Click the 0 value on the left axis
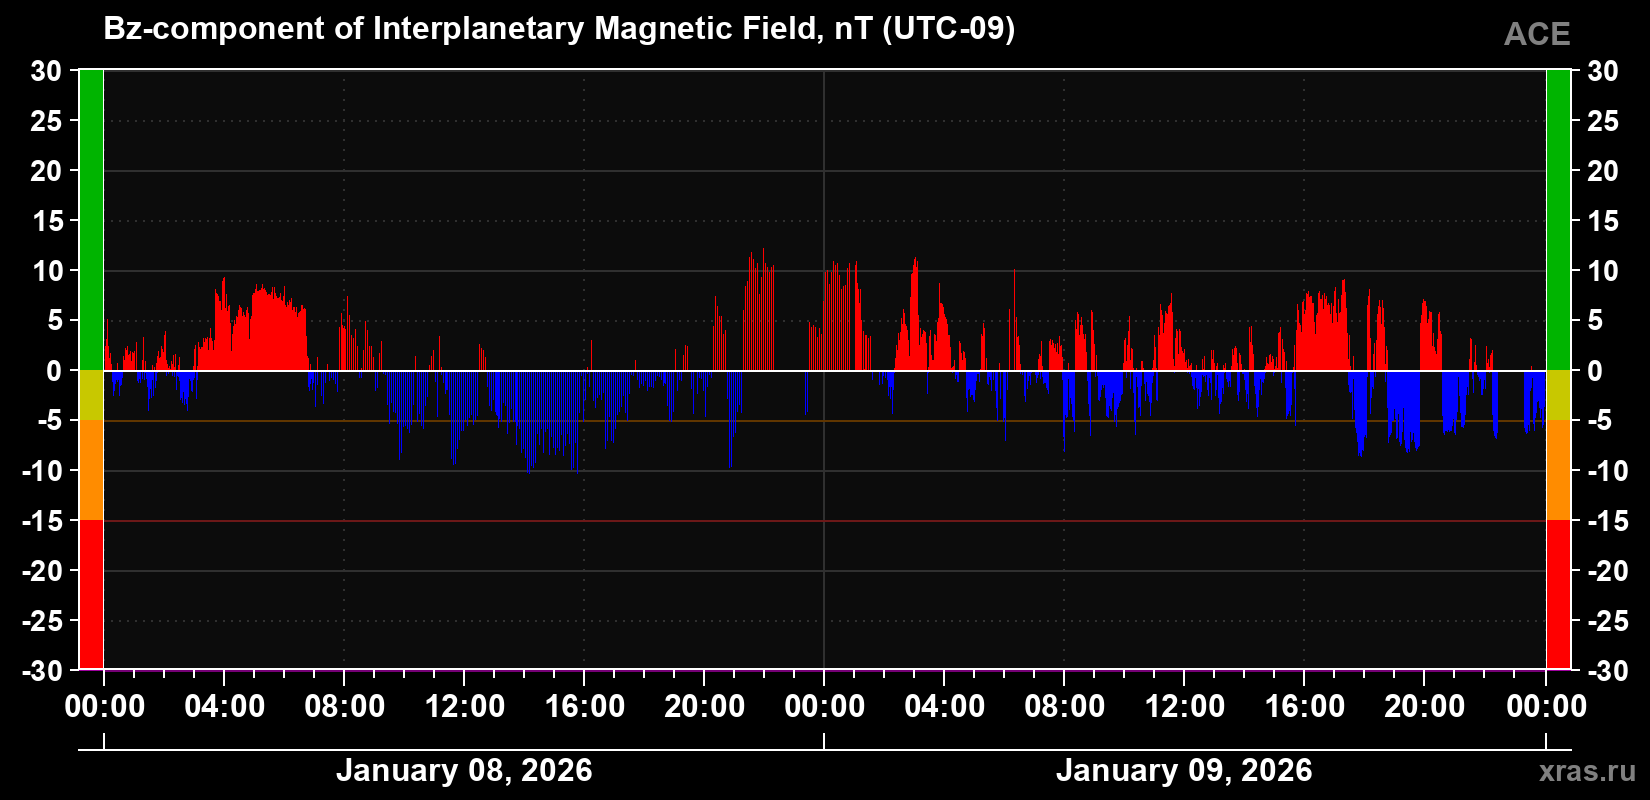1650x800 pixels. coord(54,371)
